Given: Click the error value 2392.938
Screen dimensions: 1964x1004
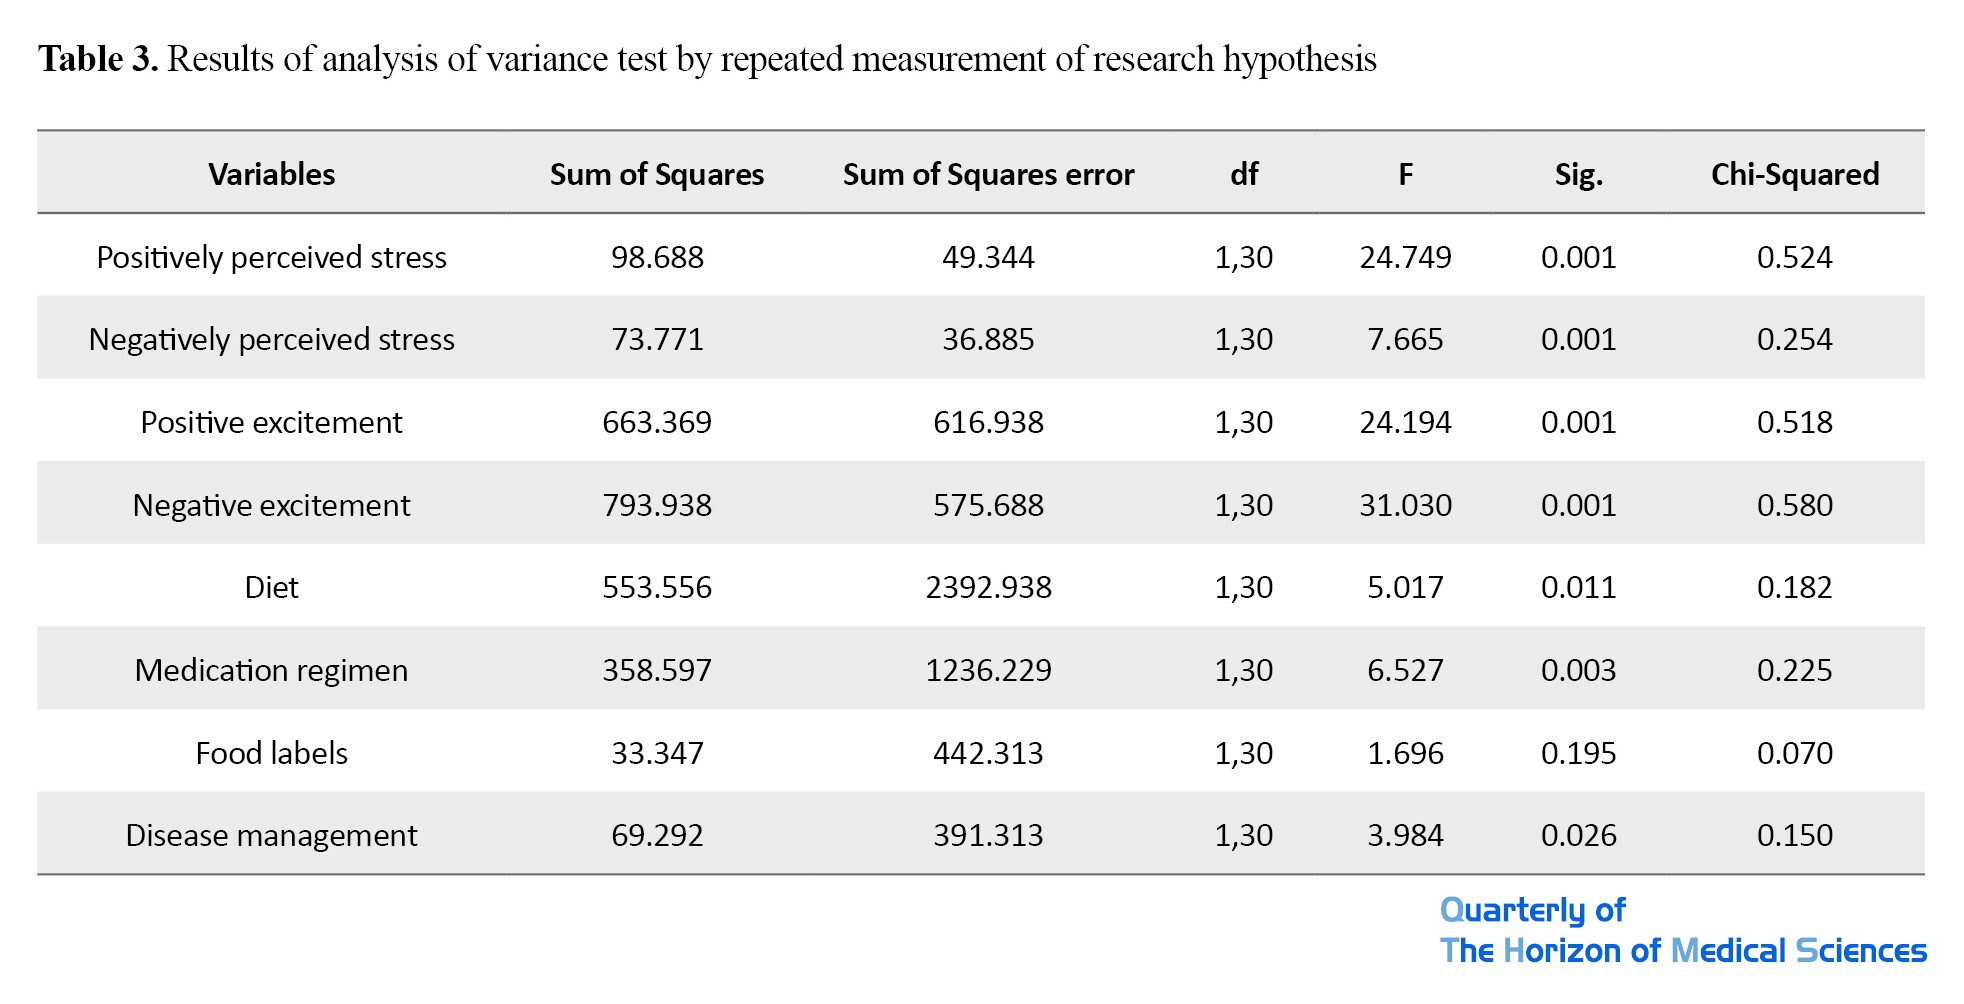Looking at the screenshot, I should pyautogui.click(x=988, y=587).
